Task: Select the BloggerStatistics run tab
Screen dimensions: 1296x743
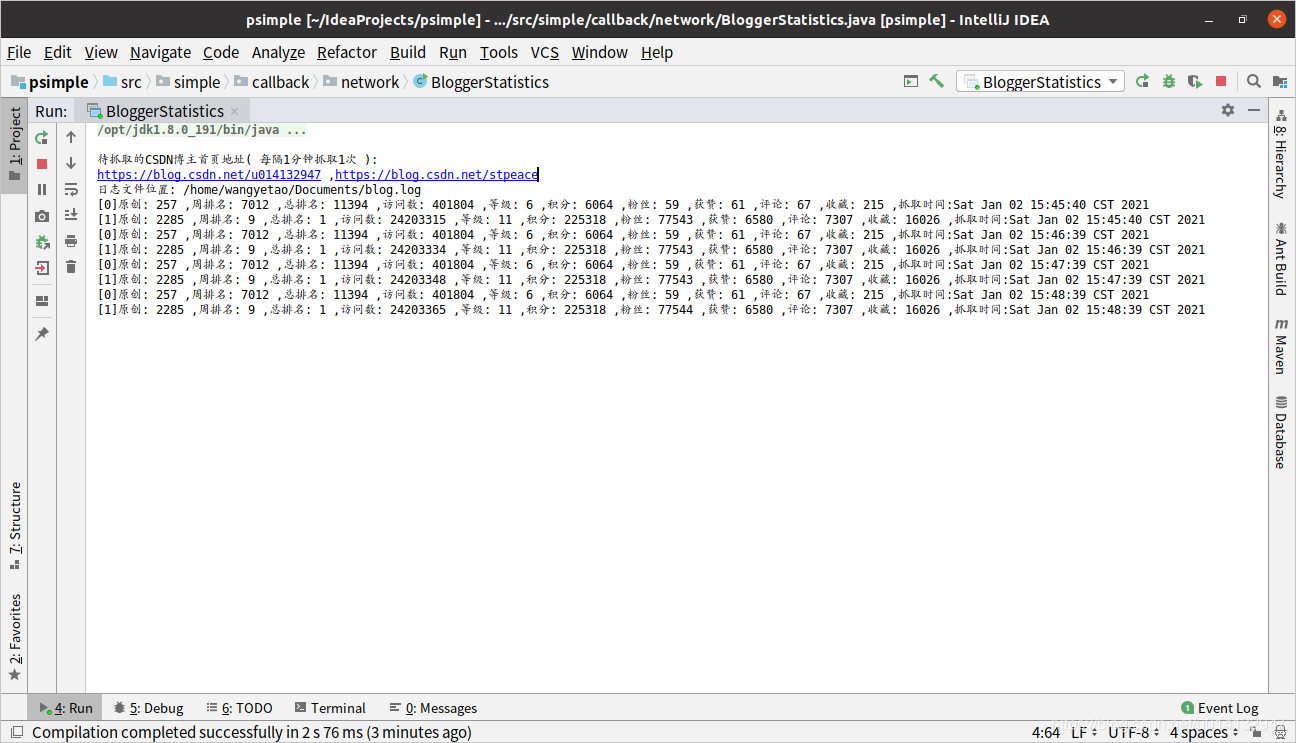Action: tap(163, 111)
